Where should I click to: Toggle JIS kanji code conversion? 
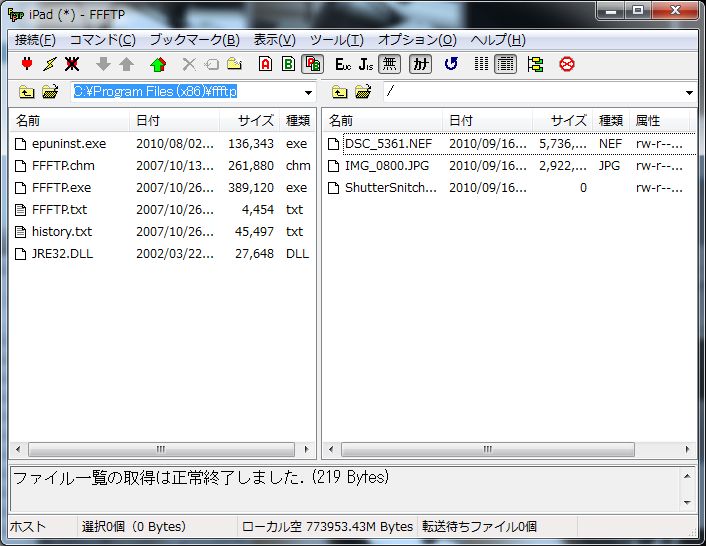[x=366, y=64]
